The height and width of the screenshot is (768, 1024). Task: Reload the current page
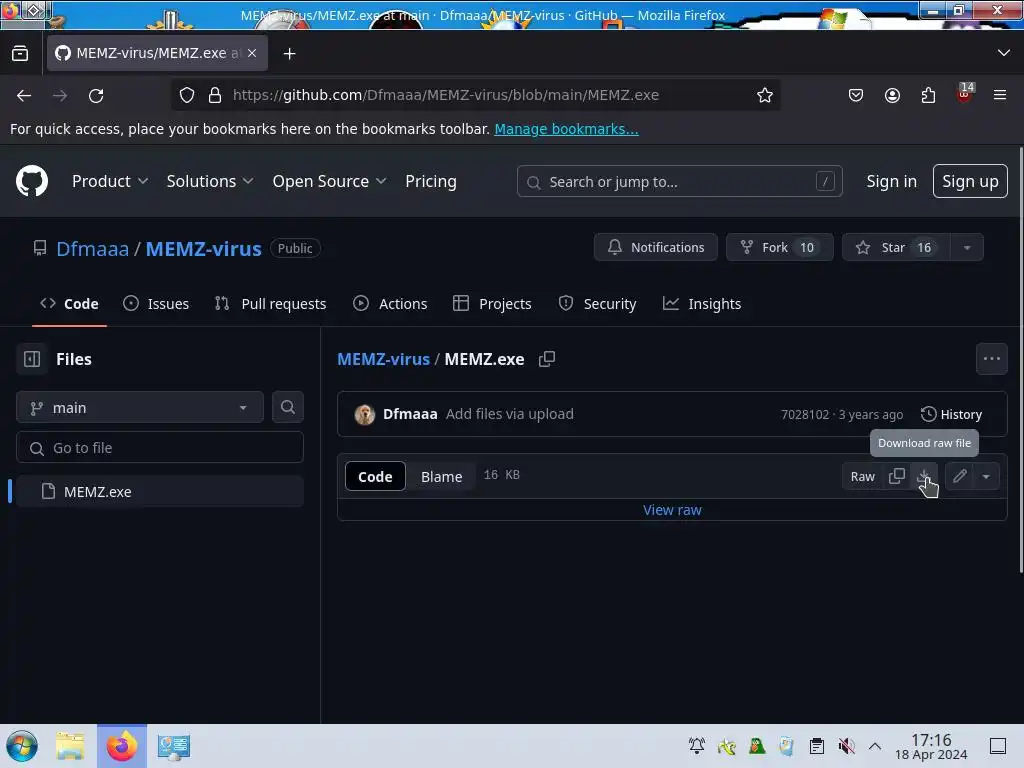point(96,95)
